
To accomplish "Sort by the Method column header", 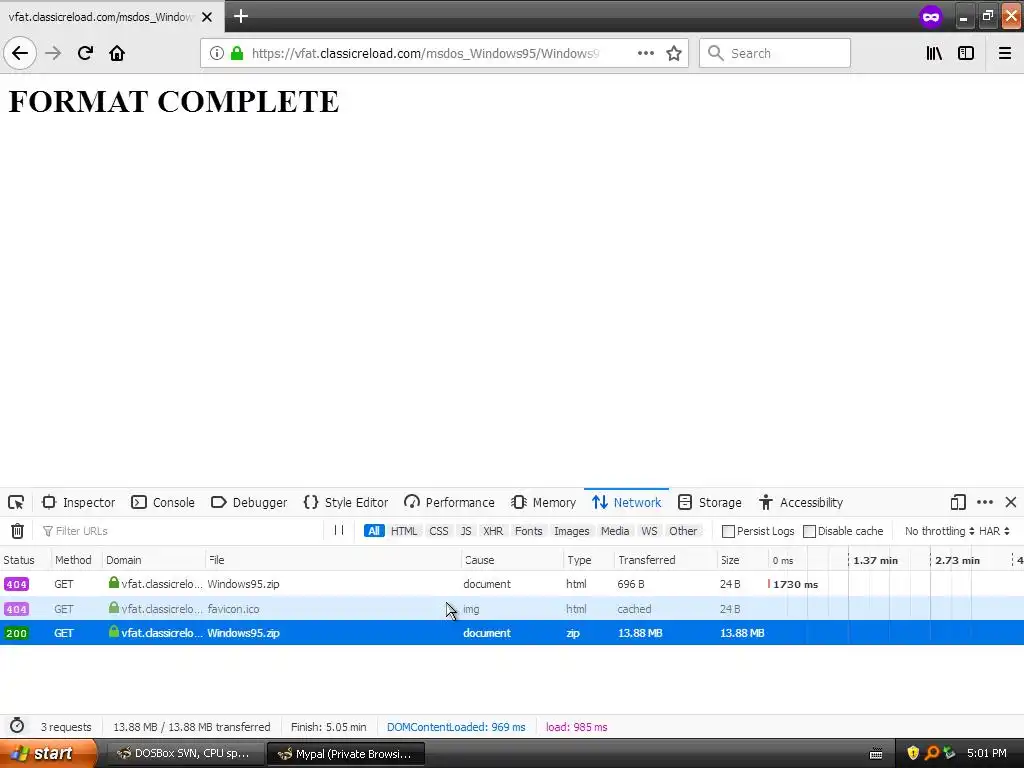I will pyautogui.click(x=76, y=560).
